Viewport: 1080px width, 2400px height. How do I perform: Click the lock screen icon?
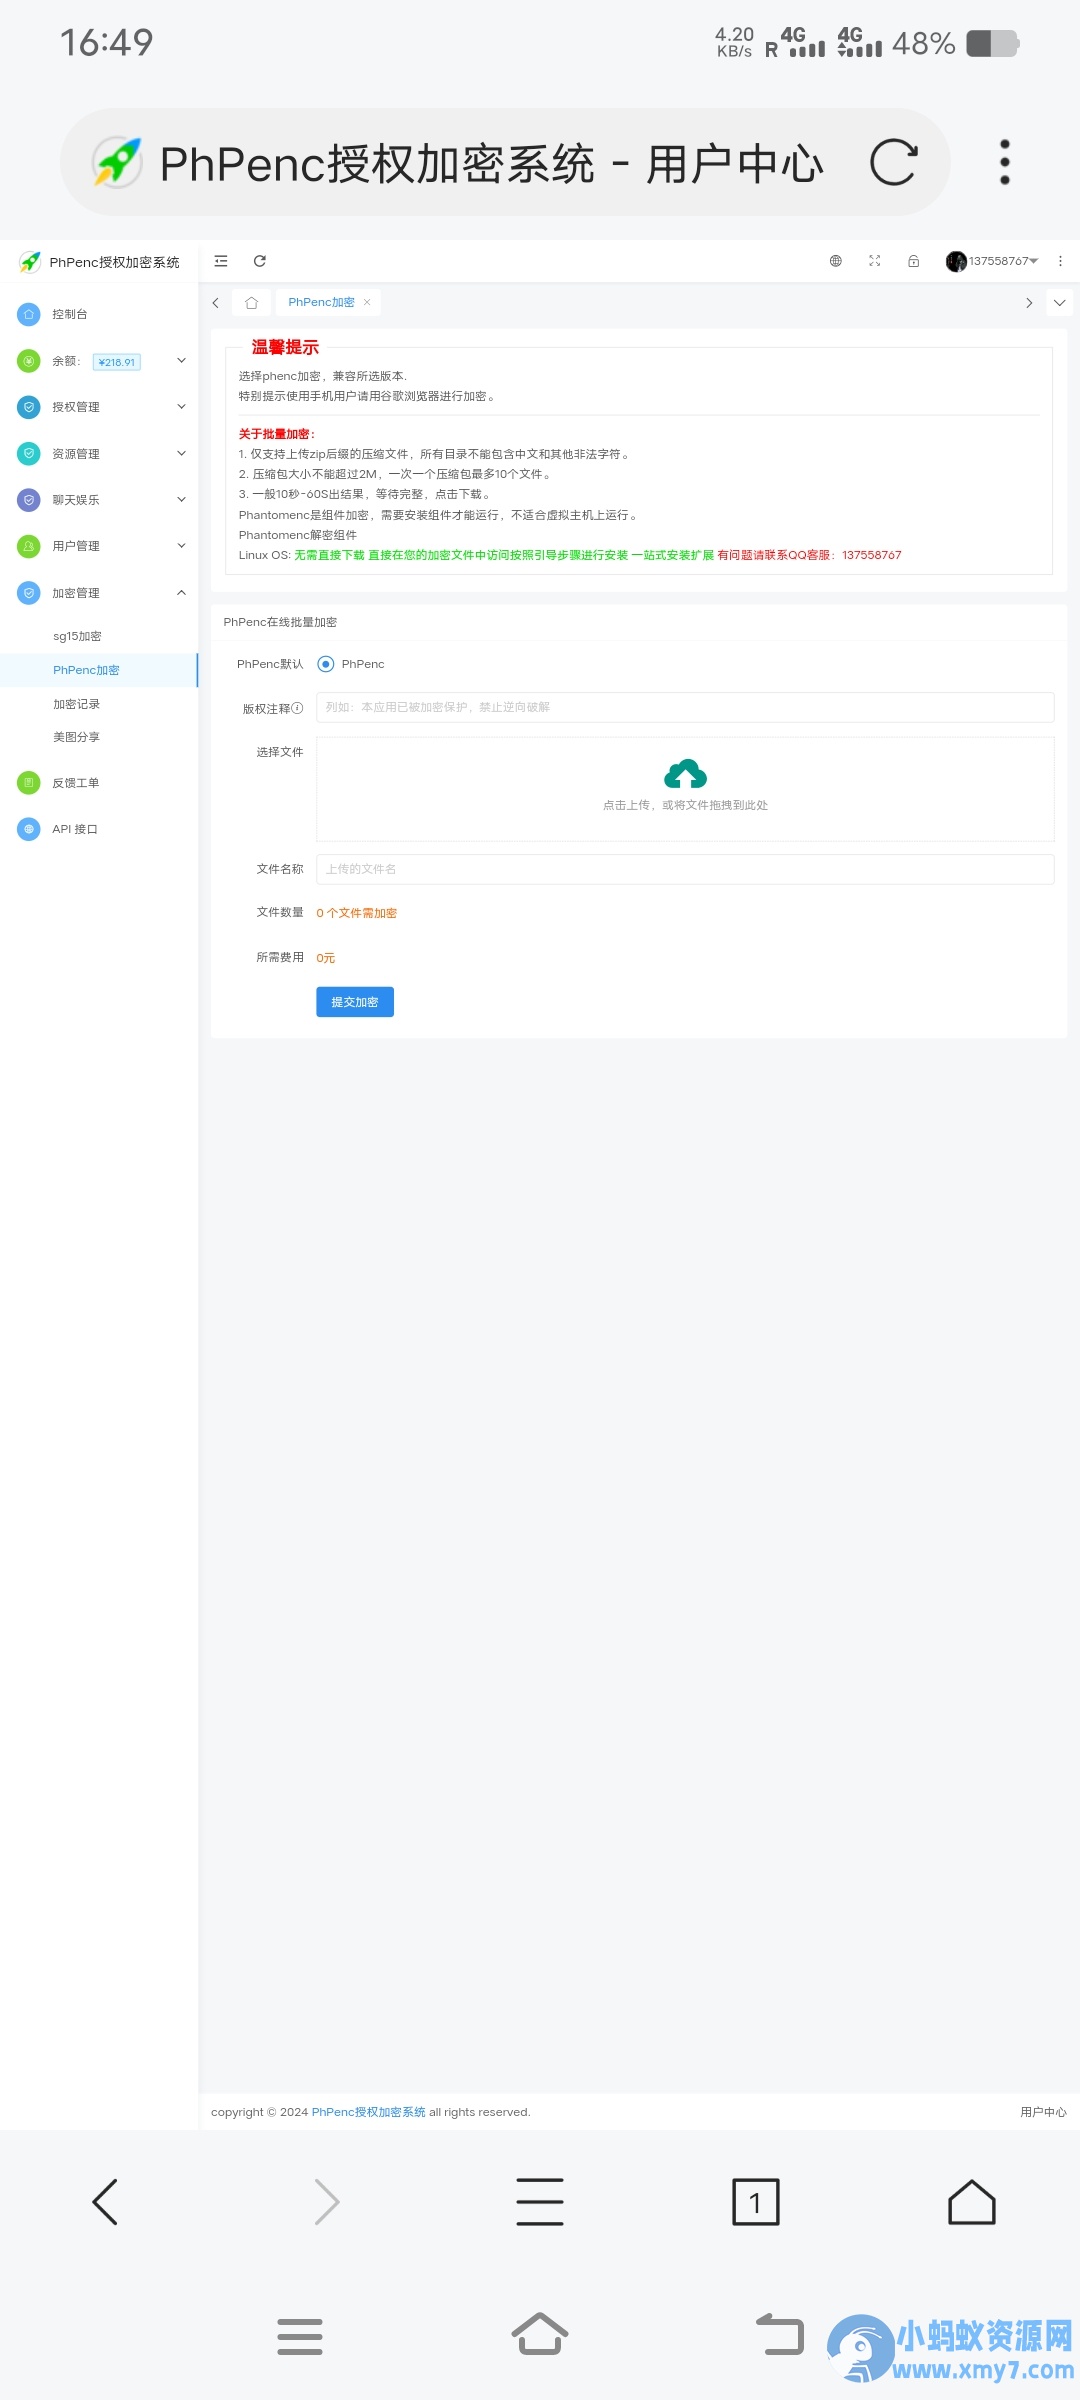click(913, 261)
